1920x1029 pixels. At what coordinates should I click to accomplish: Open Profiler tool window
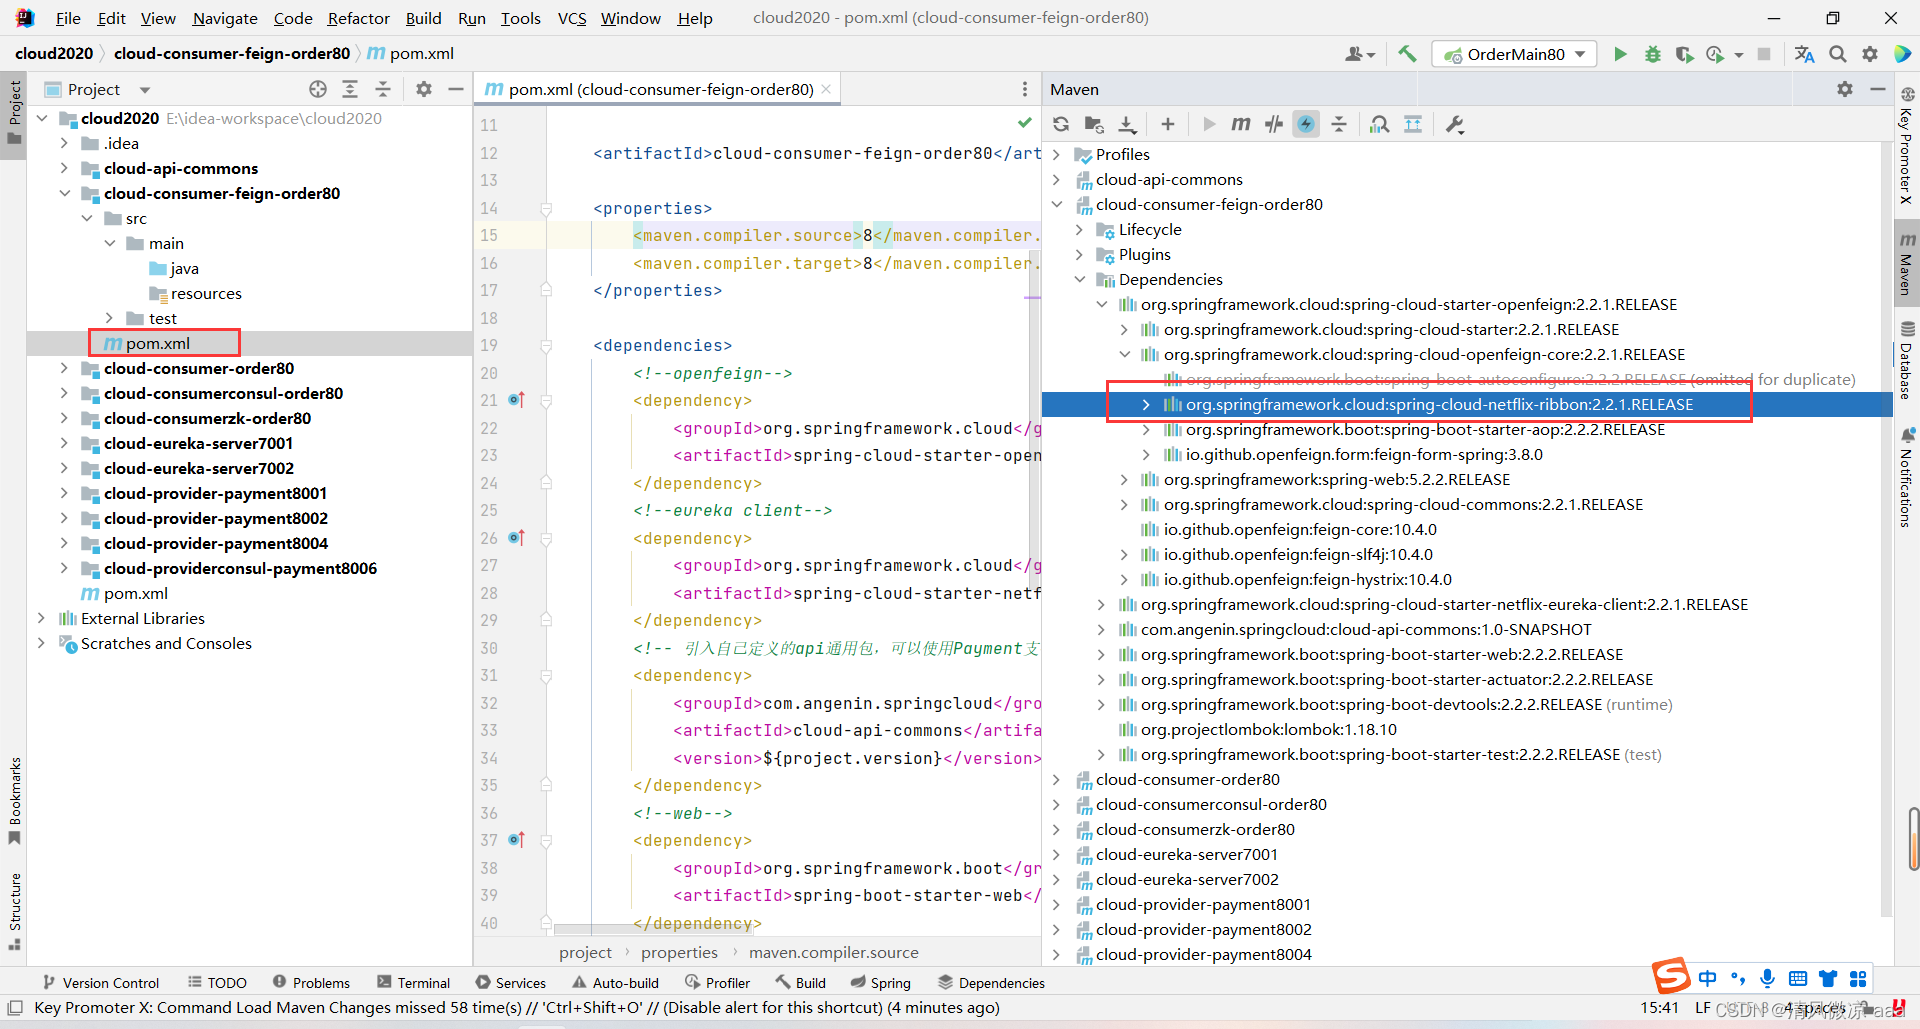click(717, 983)
